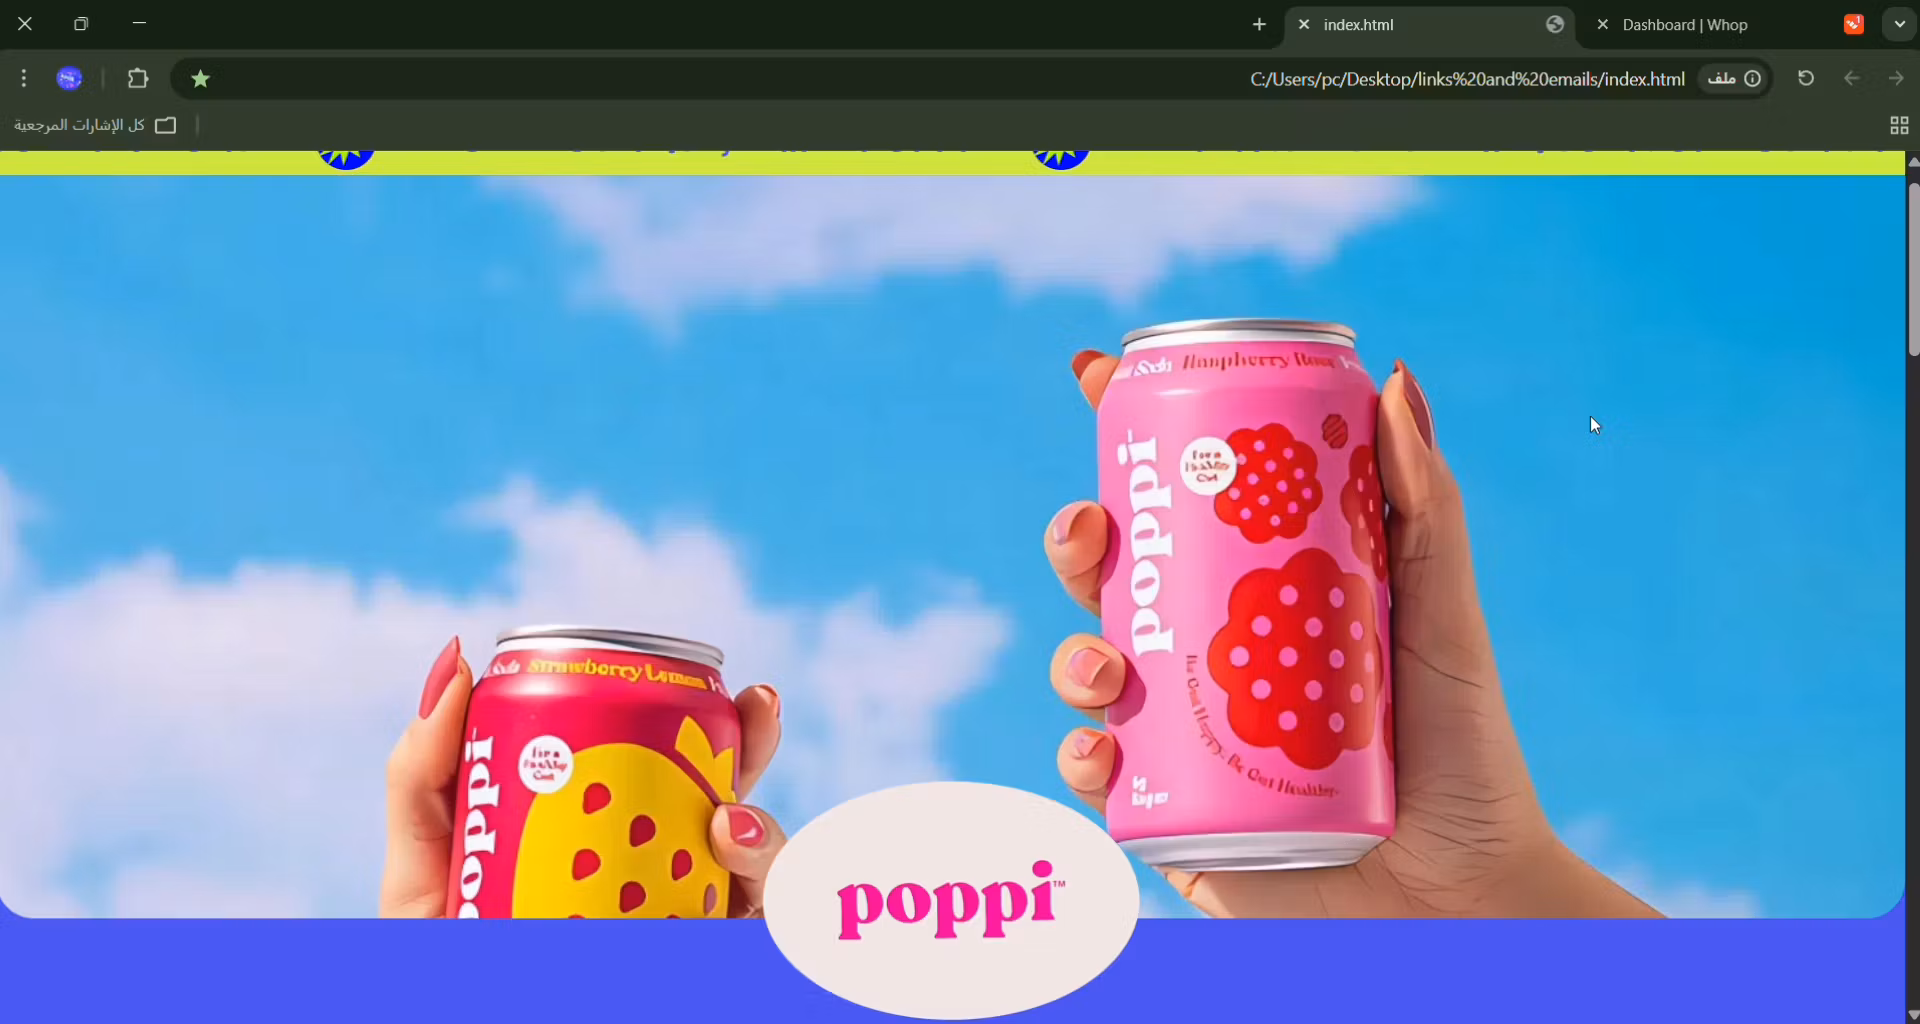1920x1024 pixels.
Task: Click the URL text in the address bar
Action: pyautogui.click(x=1467, y=79)
